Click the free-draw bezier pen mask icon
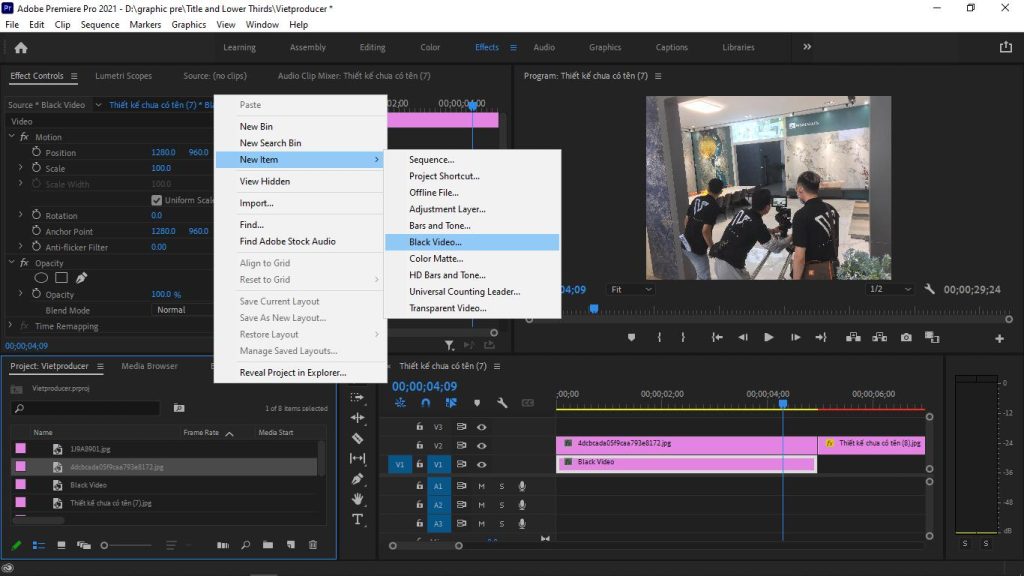 tap(81, 278)
